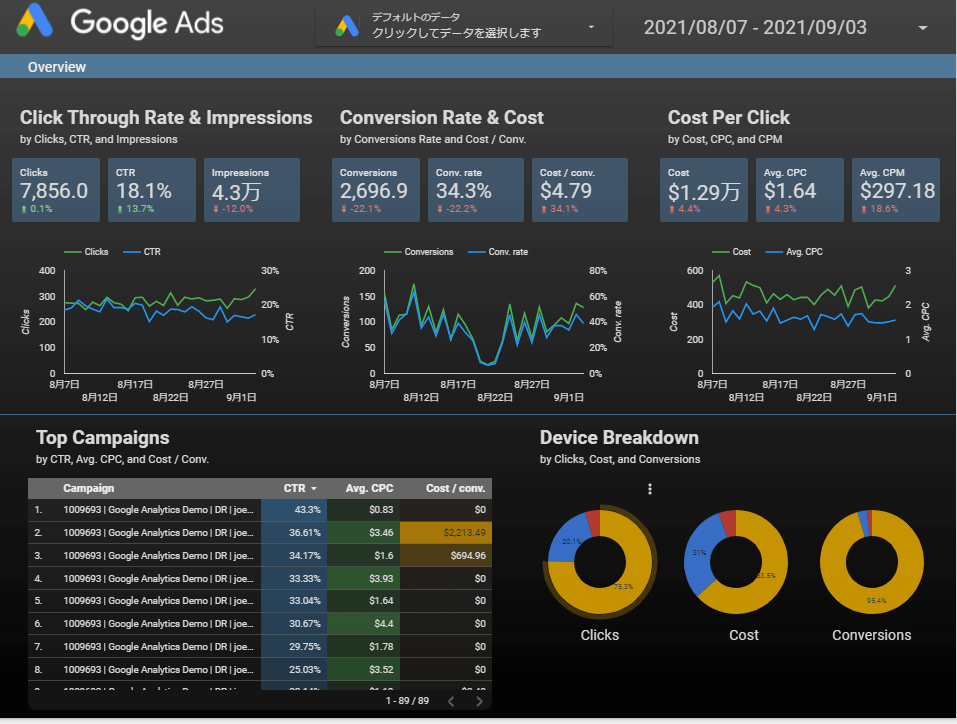Click the 75.3% segment of Clicks donut
This screenshot has width=957, height=724.
pyautogui.click(x=632, y=583)
